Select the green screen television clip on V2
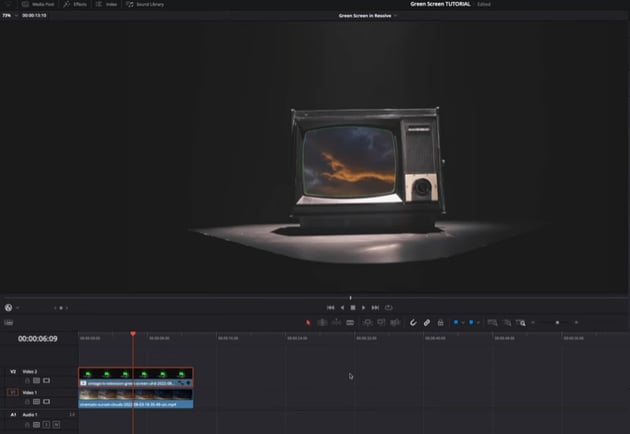The image size is (630, 434). pos(136,377)
